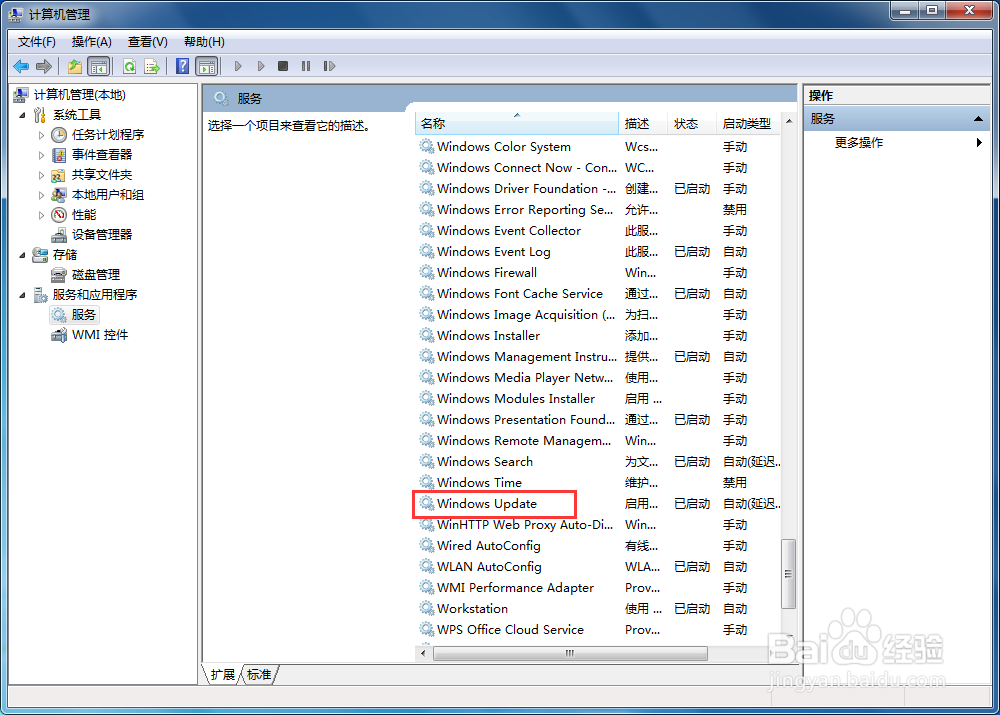The height and width of the screenshot is (715, 1000).
Task: Click the Forward arrow toolbar icon
Action: (44, 66)
